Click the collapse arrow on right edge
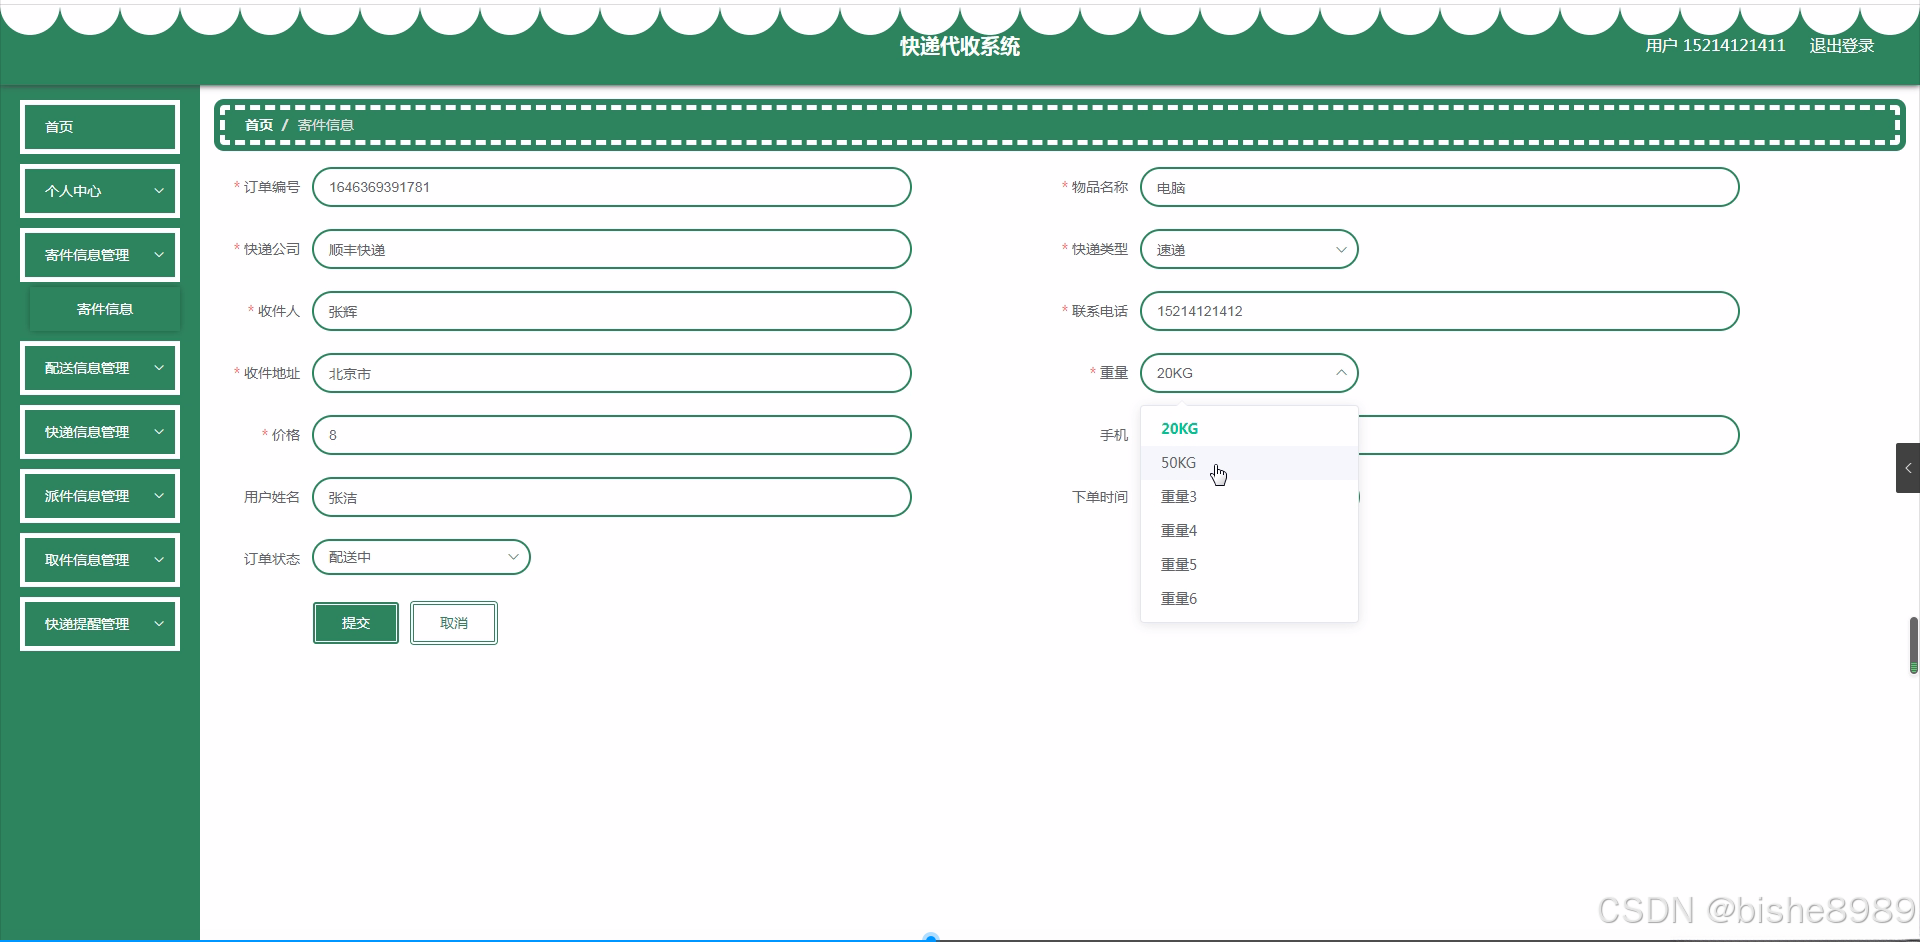The width and height of the screenshot is (1920, 942). tap(1908, 467)
